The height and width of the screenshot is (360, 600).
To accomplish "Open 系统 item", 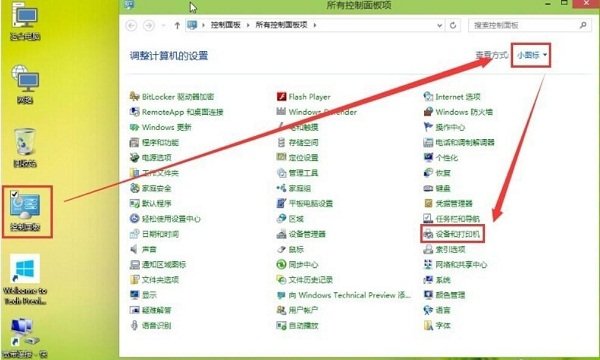I will coord(437,280).
